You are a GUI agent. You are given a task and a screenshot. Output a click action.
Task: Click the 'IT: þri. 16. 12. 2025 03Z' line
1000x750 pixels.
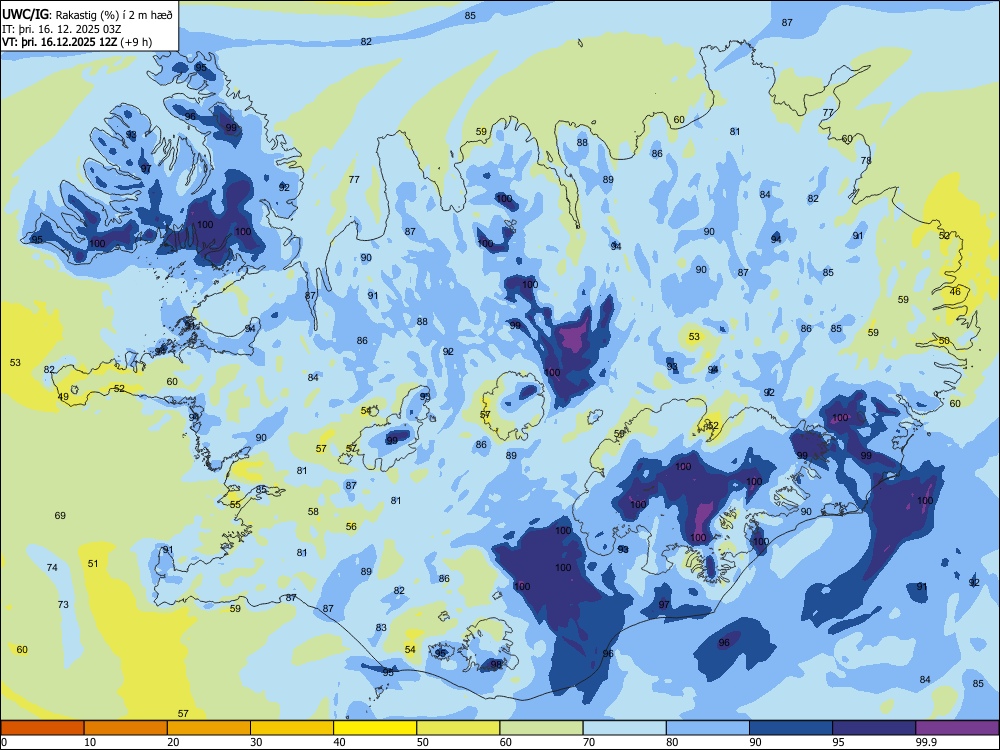pos(62,28)
